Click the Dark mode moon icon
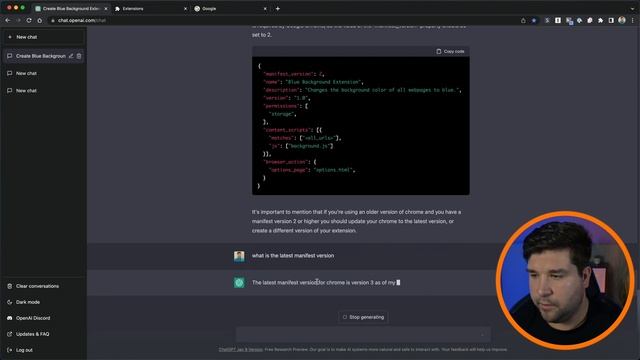The height and width of the screenshot is (360, 640). [x=9, y=302]
